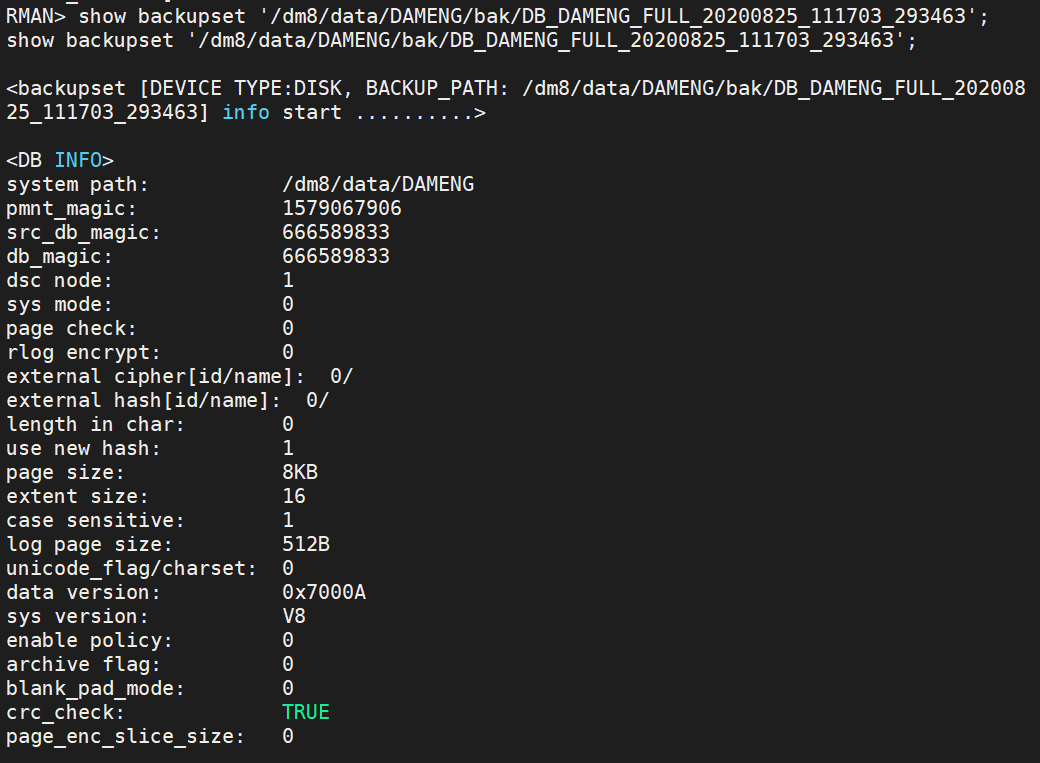Screen dimensions: 1040x763
Task: Click the page size value 8KB
Action: click(x=300, y=472)
